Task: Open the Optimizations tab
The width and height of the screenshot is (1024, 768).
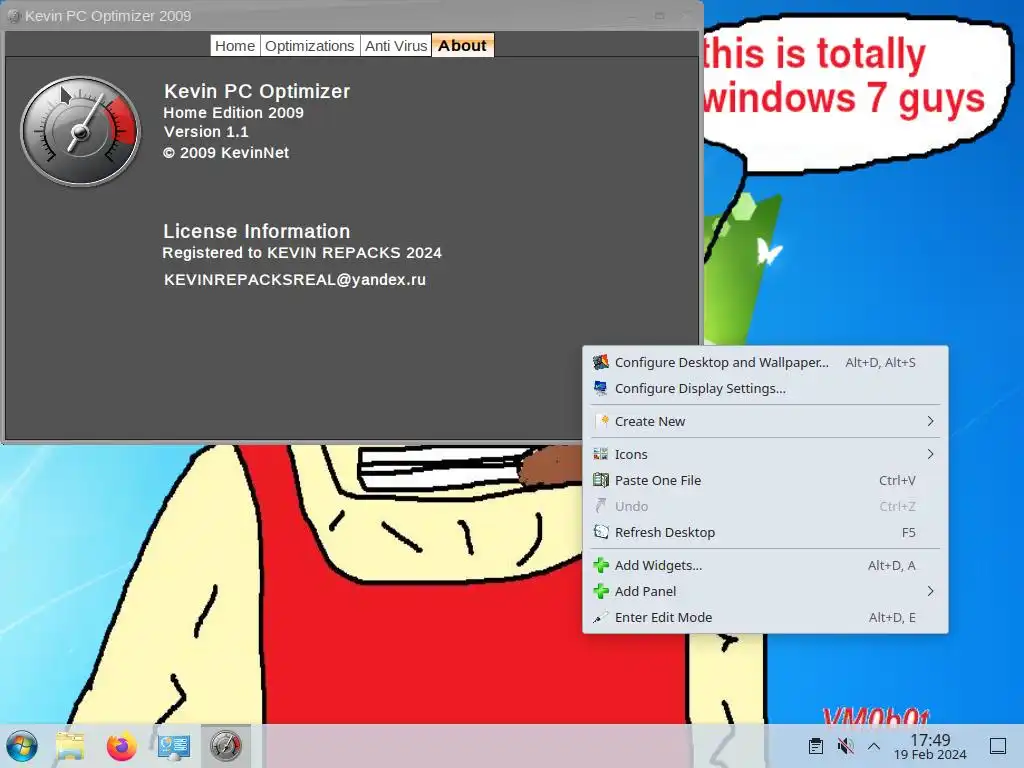Action: click(310, 46)
